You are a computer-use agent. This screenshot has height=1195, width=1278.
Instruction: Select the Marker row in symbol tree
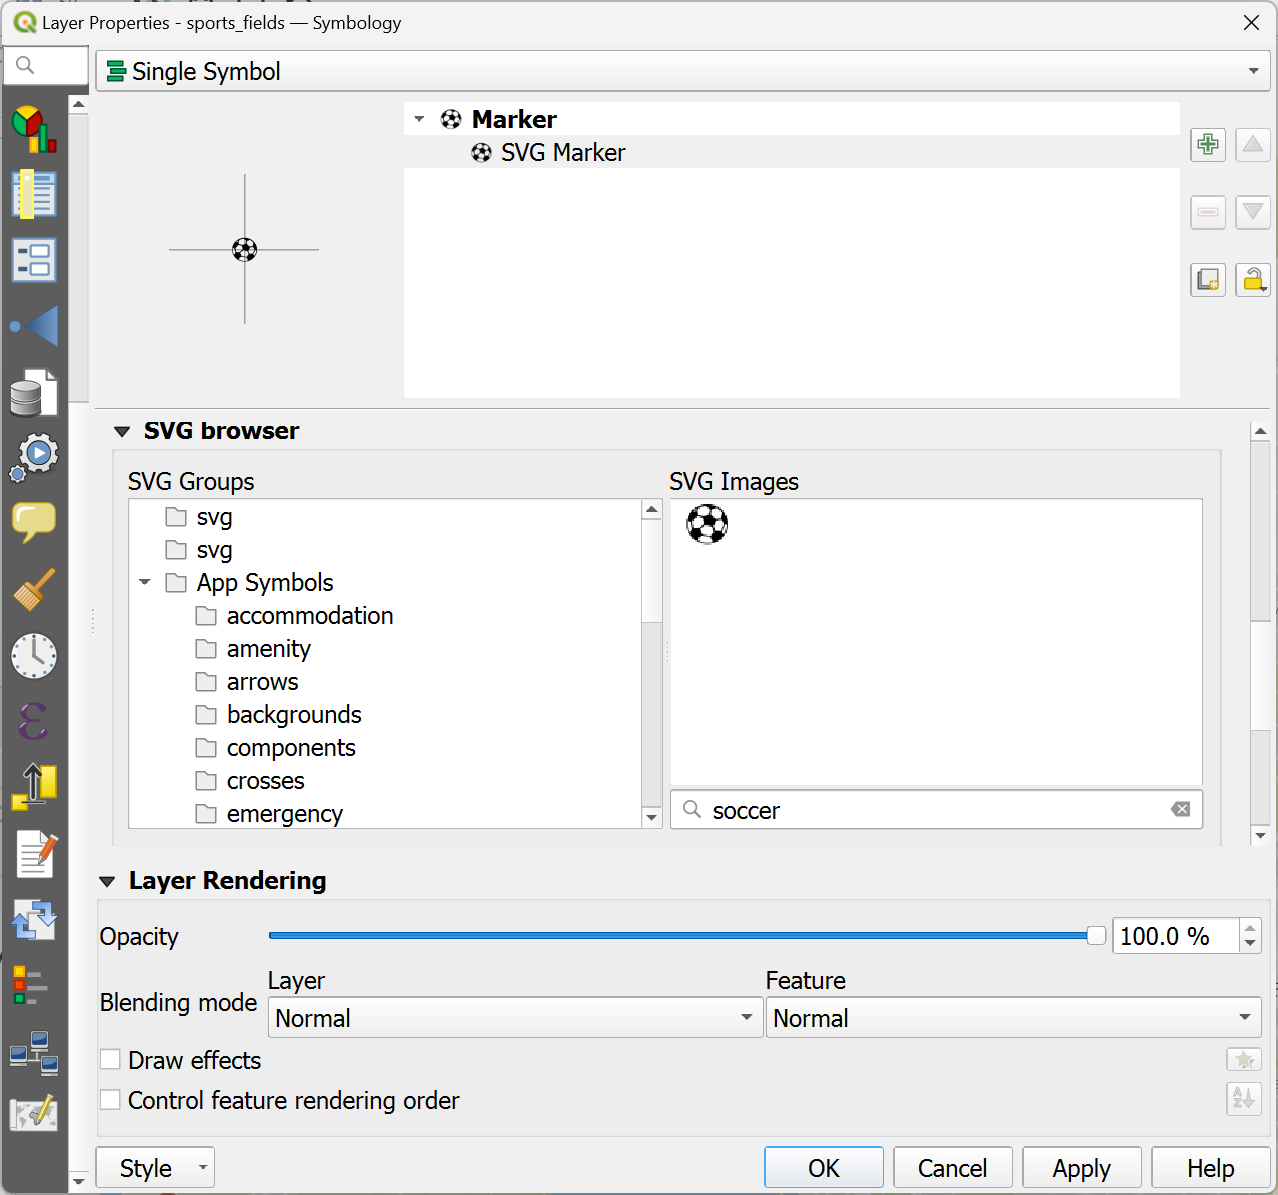(792, 119)
